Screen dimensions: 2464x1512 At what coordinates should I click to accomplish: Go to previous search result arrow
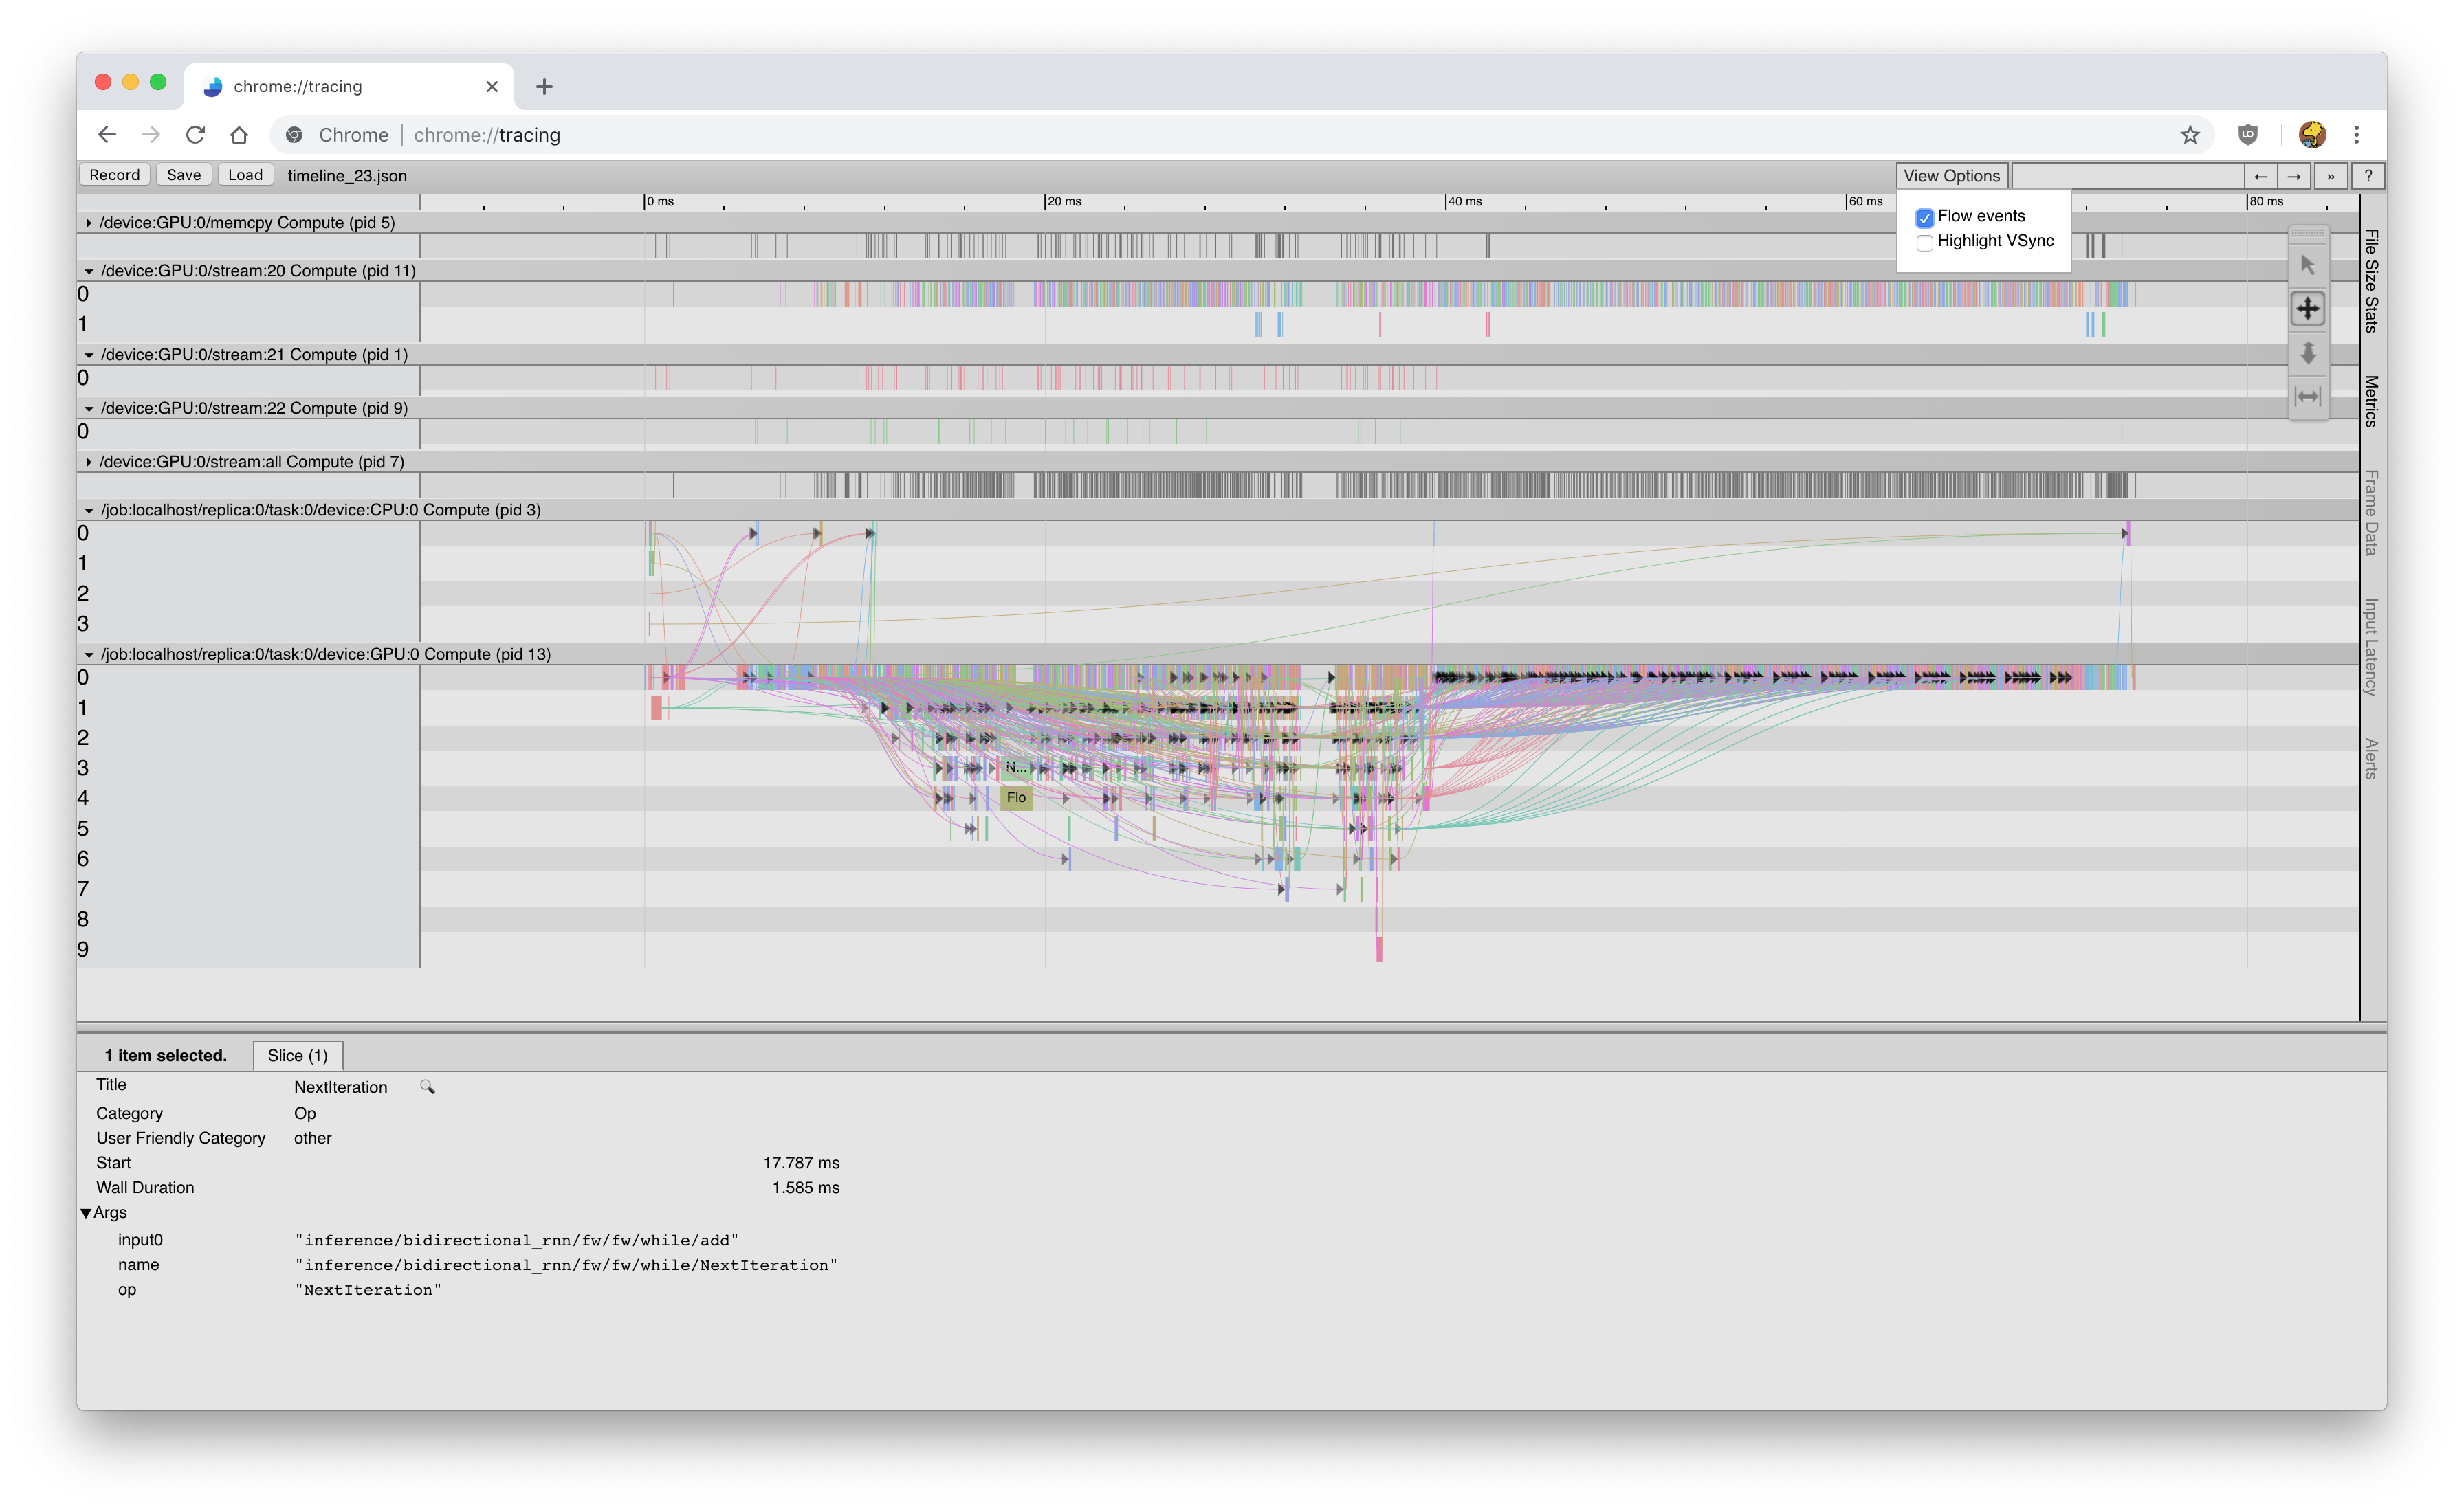tap(2260, 176)
